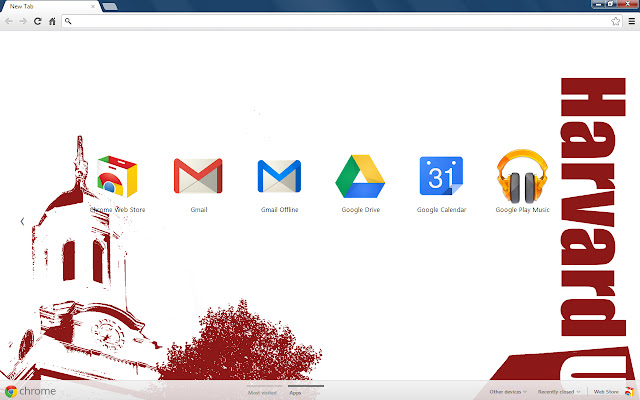
Task: Go to the previous apps page arrow
Action: point(22,221)
